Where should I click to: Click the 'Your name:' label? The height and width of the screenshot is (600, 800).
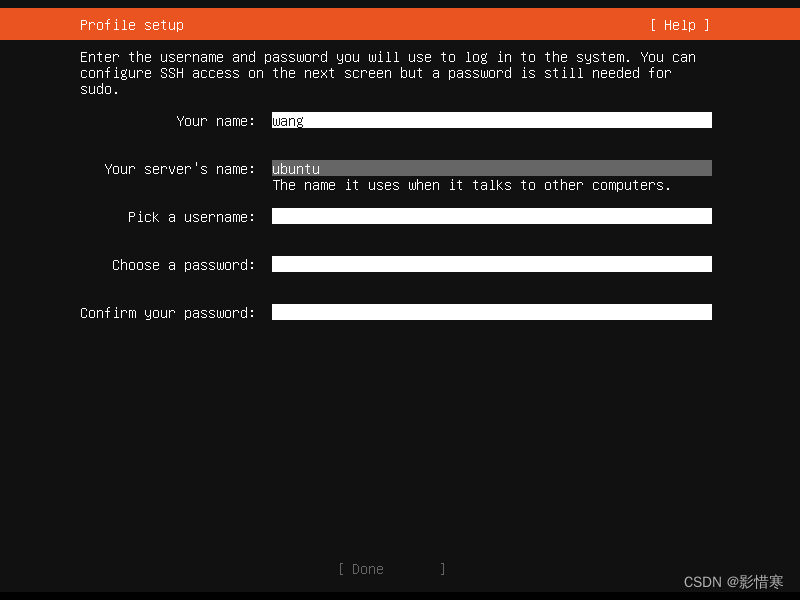point(215,121)
